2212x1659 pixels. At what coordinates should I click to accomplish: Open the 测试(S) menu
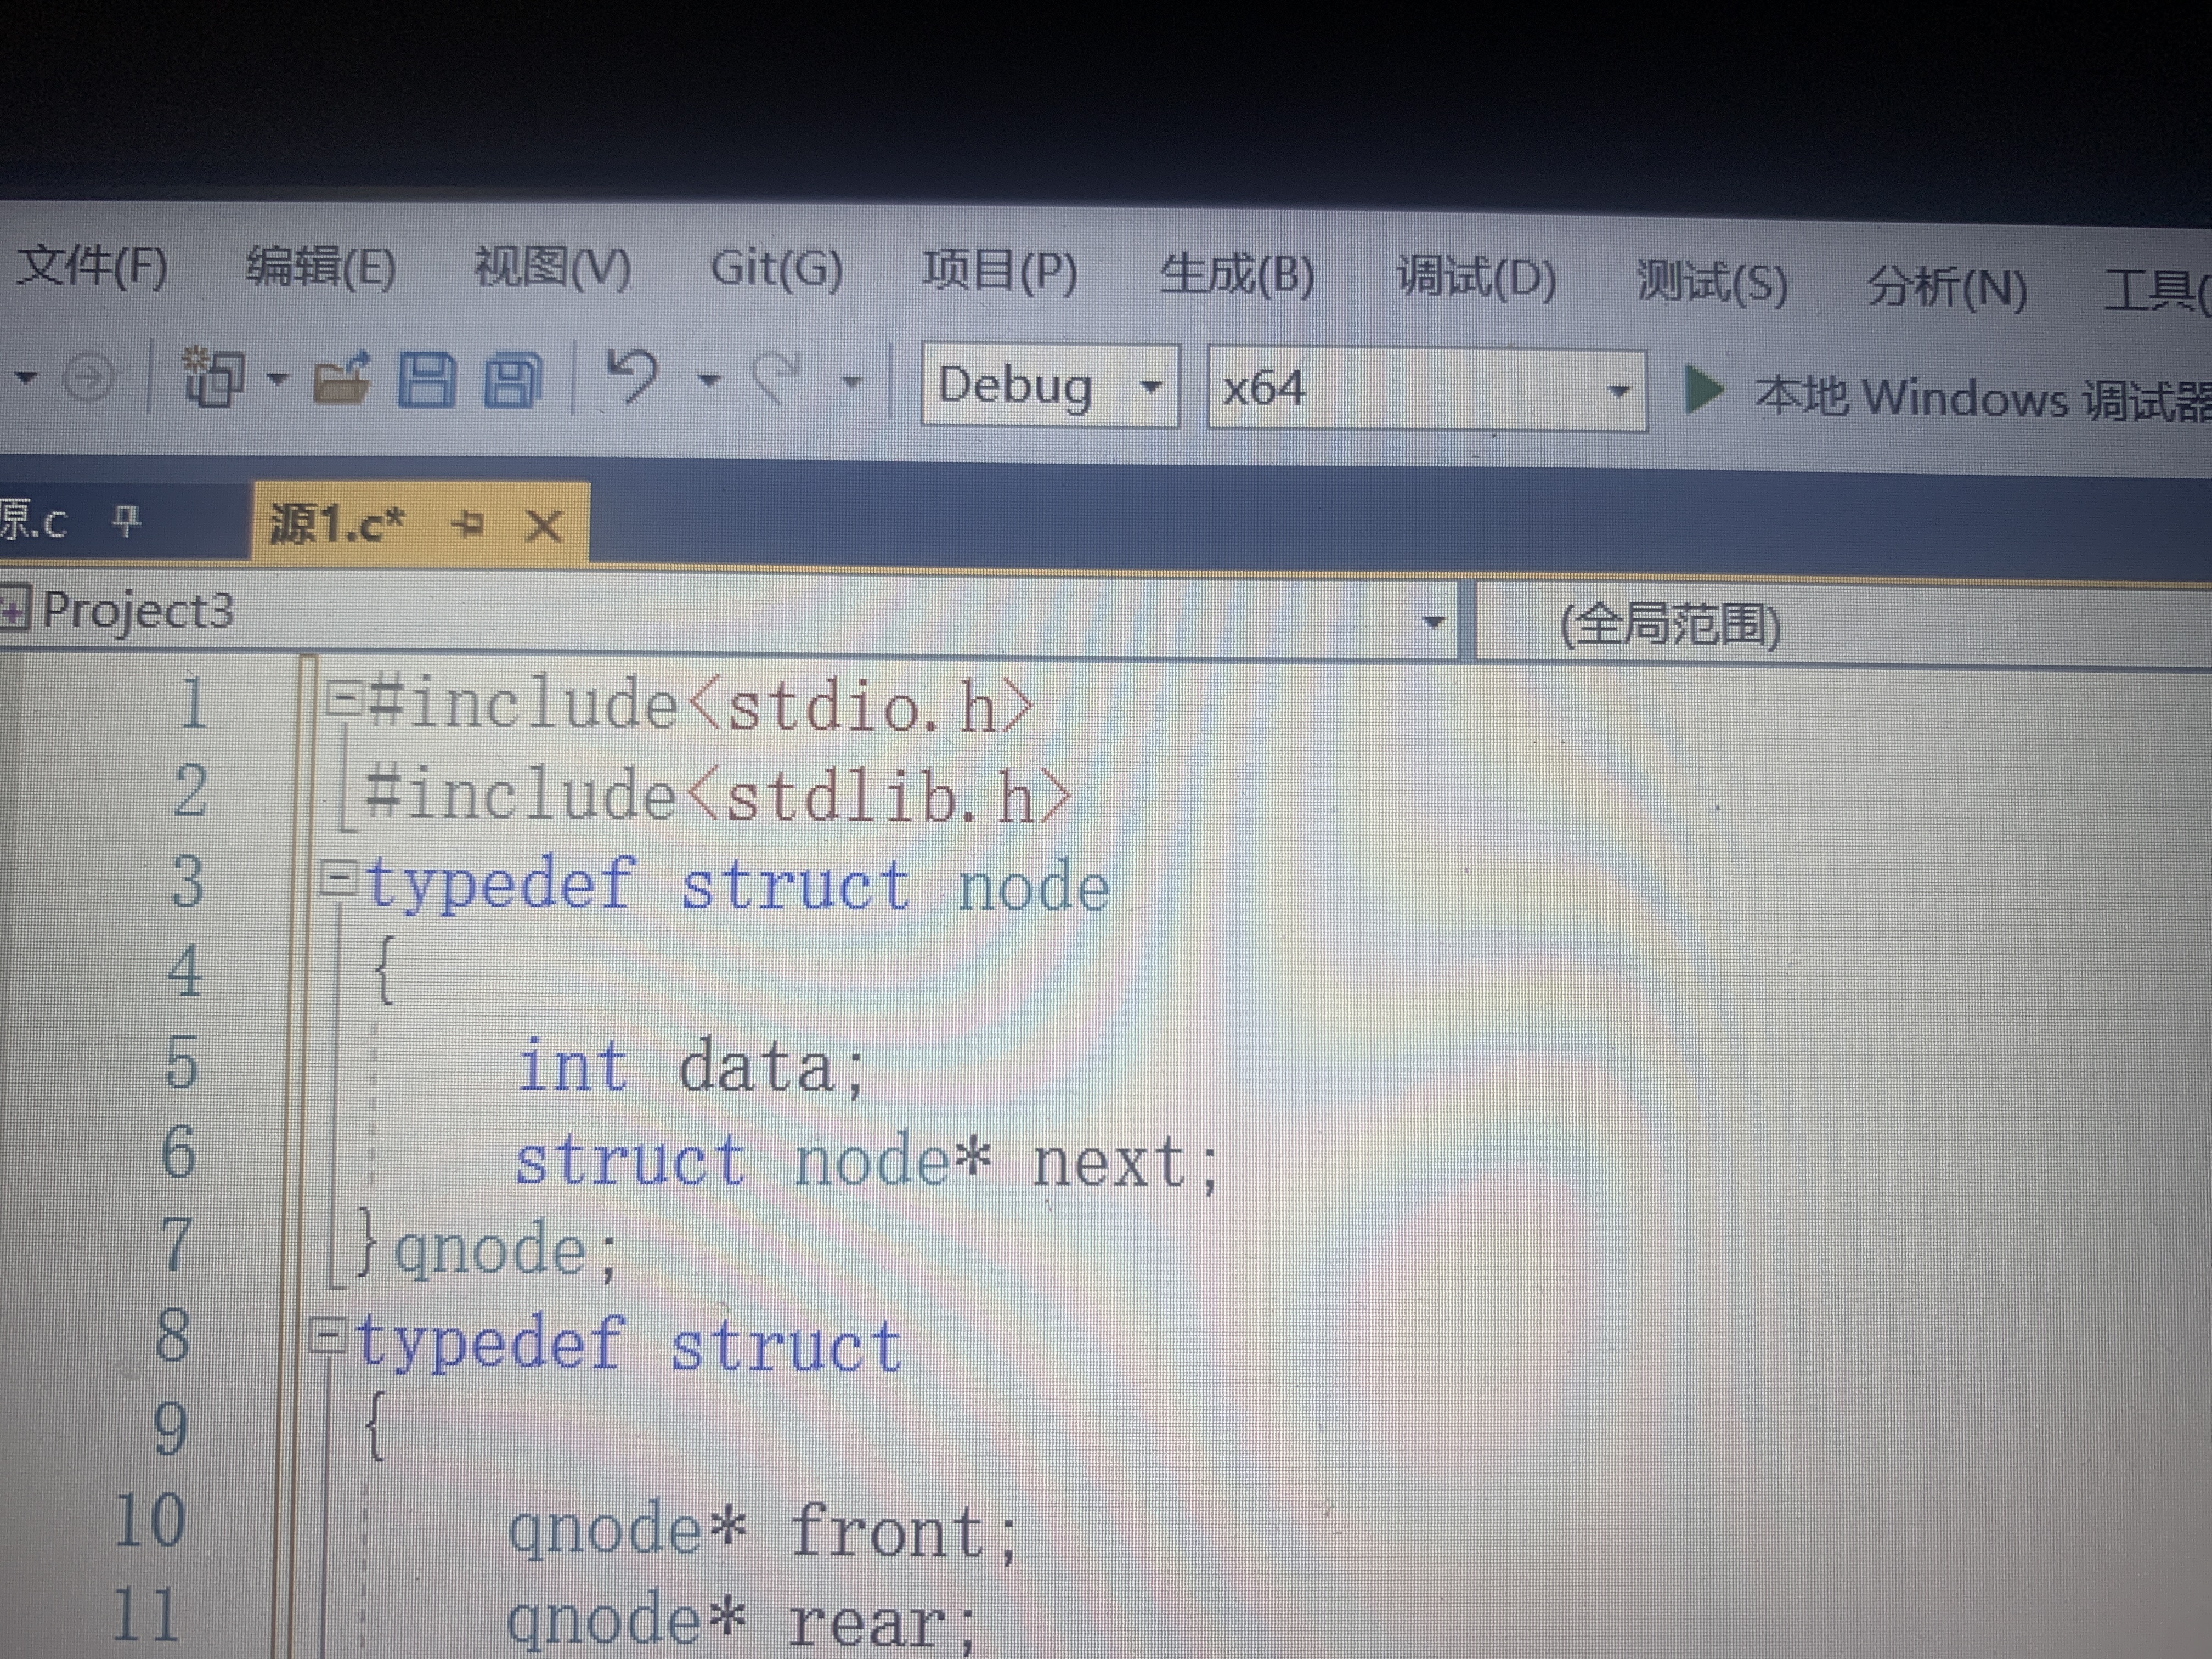click(1712, 283)
